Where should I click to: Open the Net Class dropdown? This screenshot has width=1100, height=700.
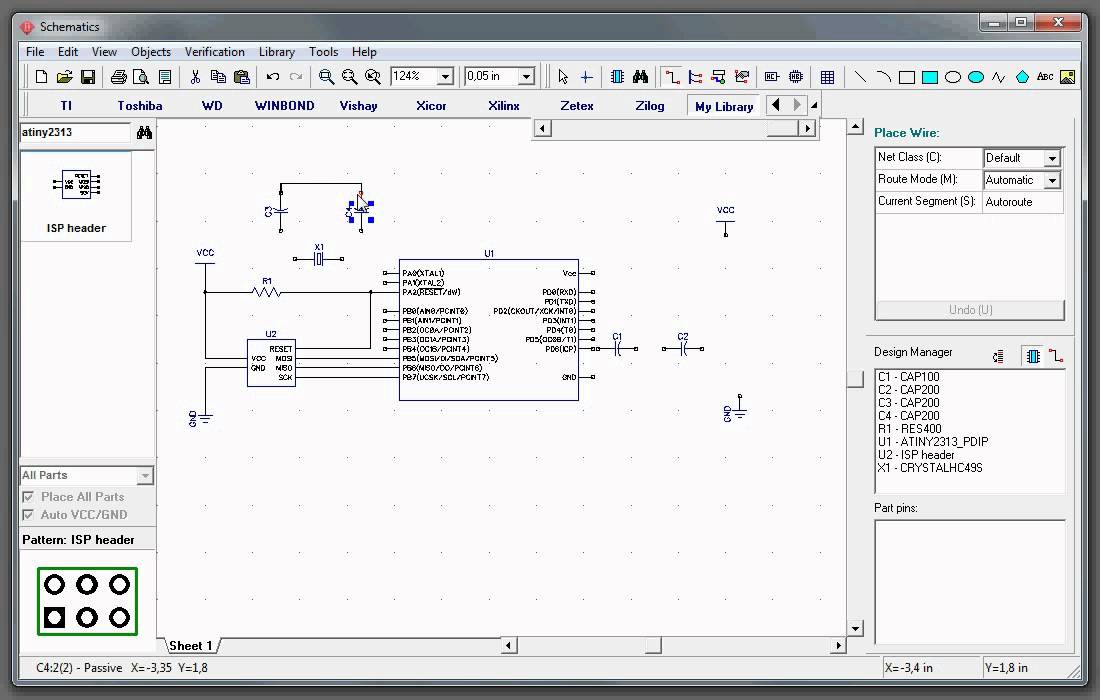[x=1052, y=159]
